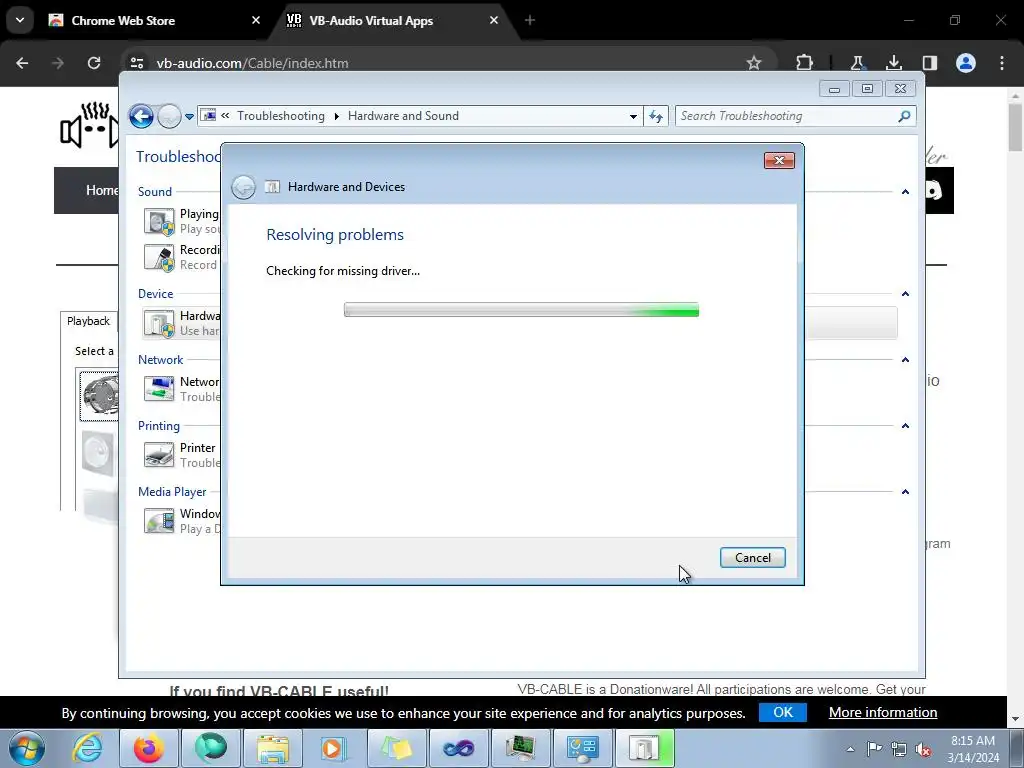Image resolution: width=1024 pixels, height=768 pixels.
Task: Open More information cookie link
Action: pyautogui.click(x=883, y=712)
